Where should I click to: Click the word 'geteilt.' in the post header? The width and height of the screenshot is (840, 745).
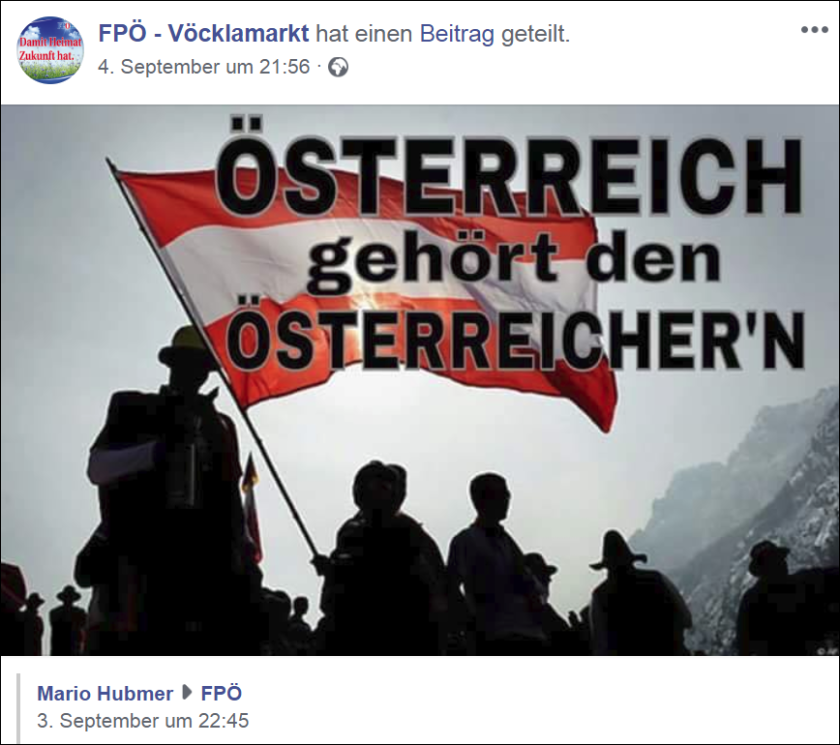click(x=535, y=35)
